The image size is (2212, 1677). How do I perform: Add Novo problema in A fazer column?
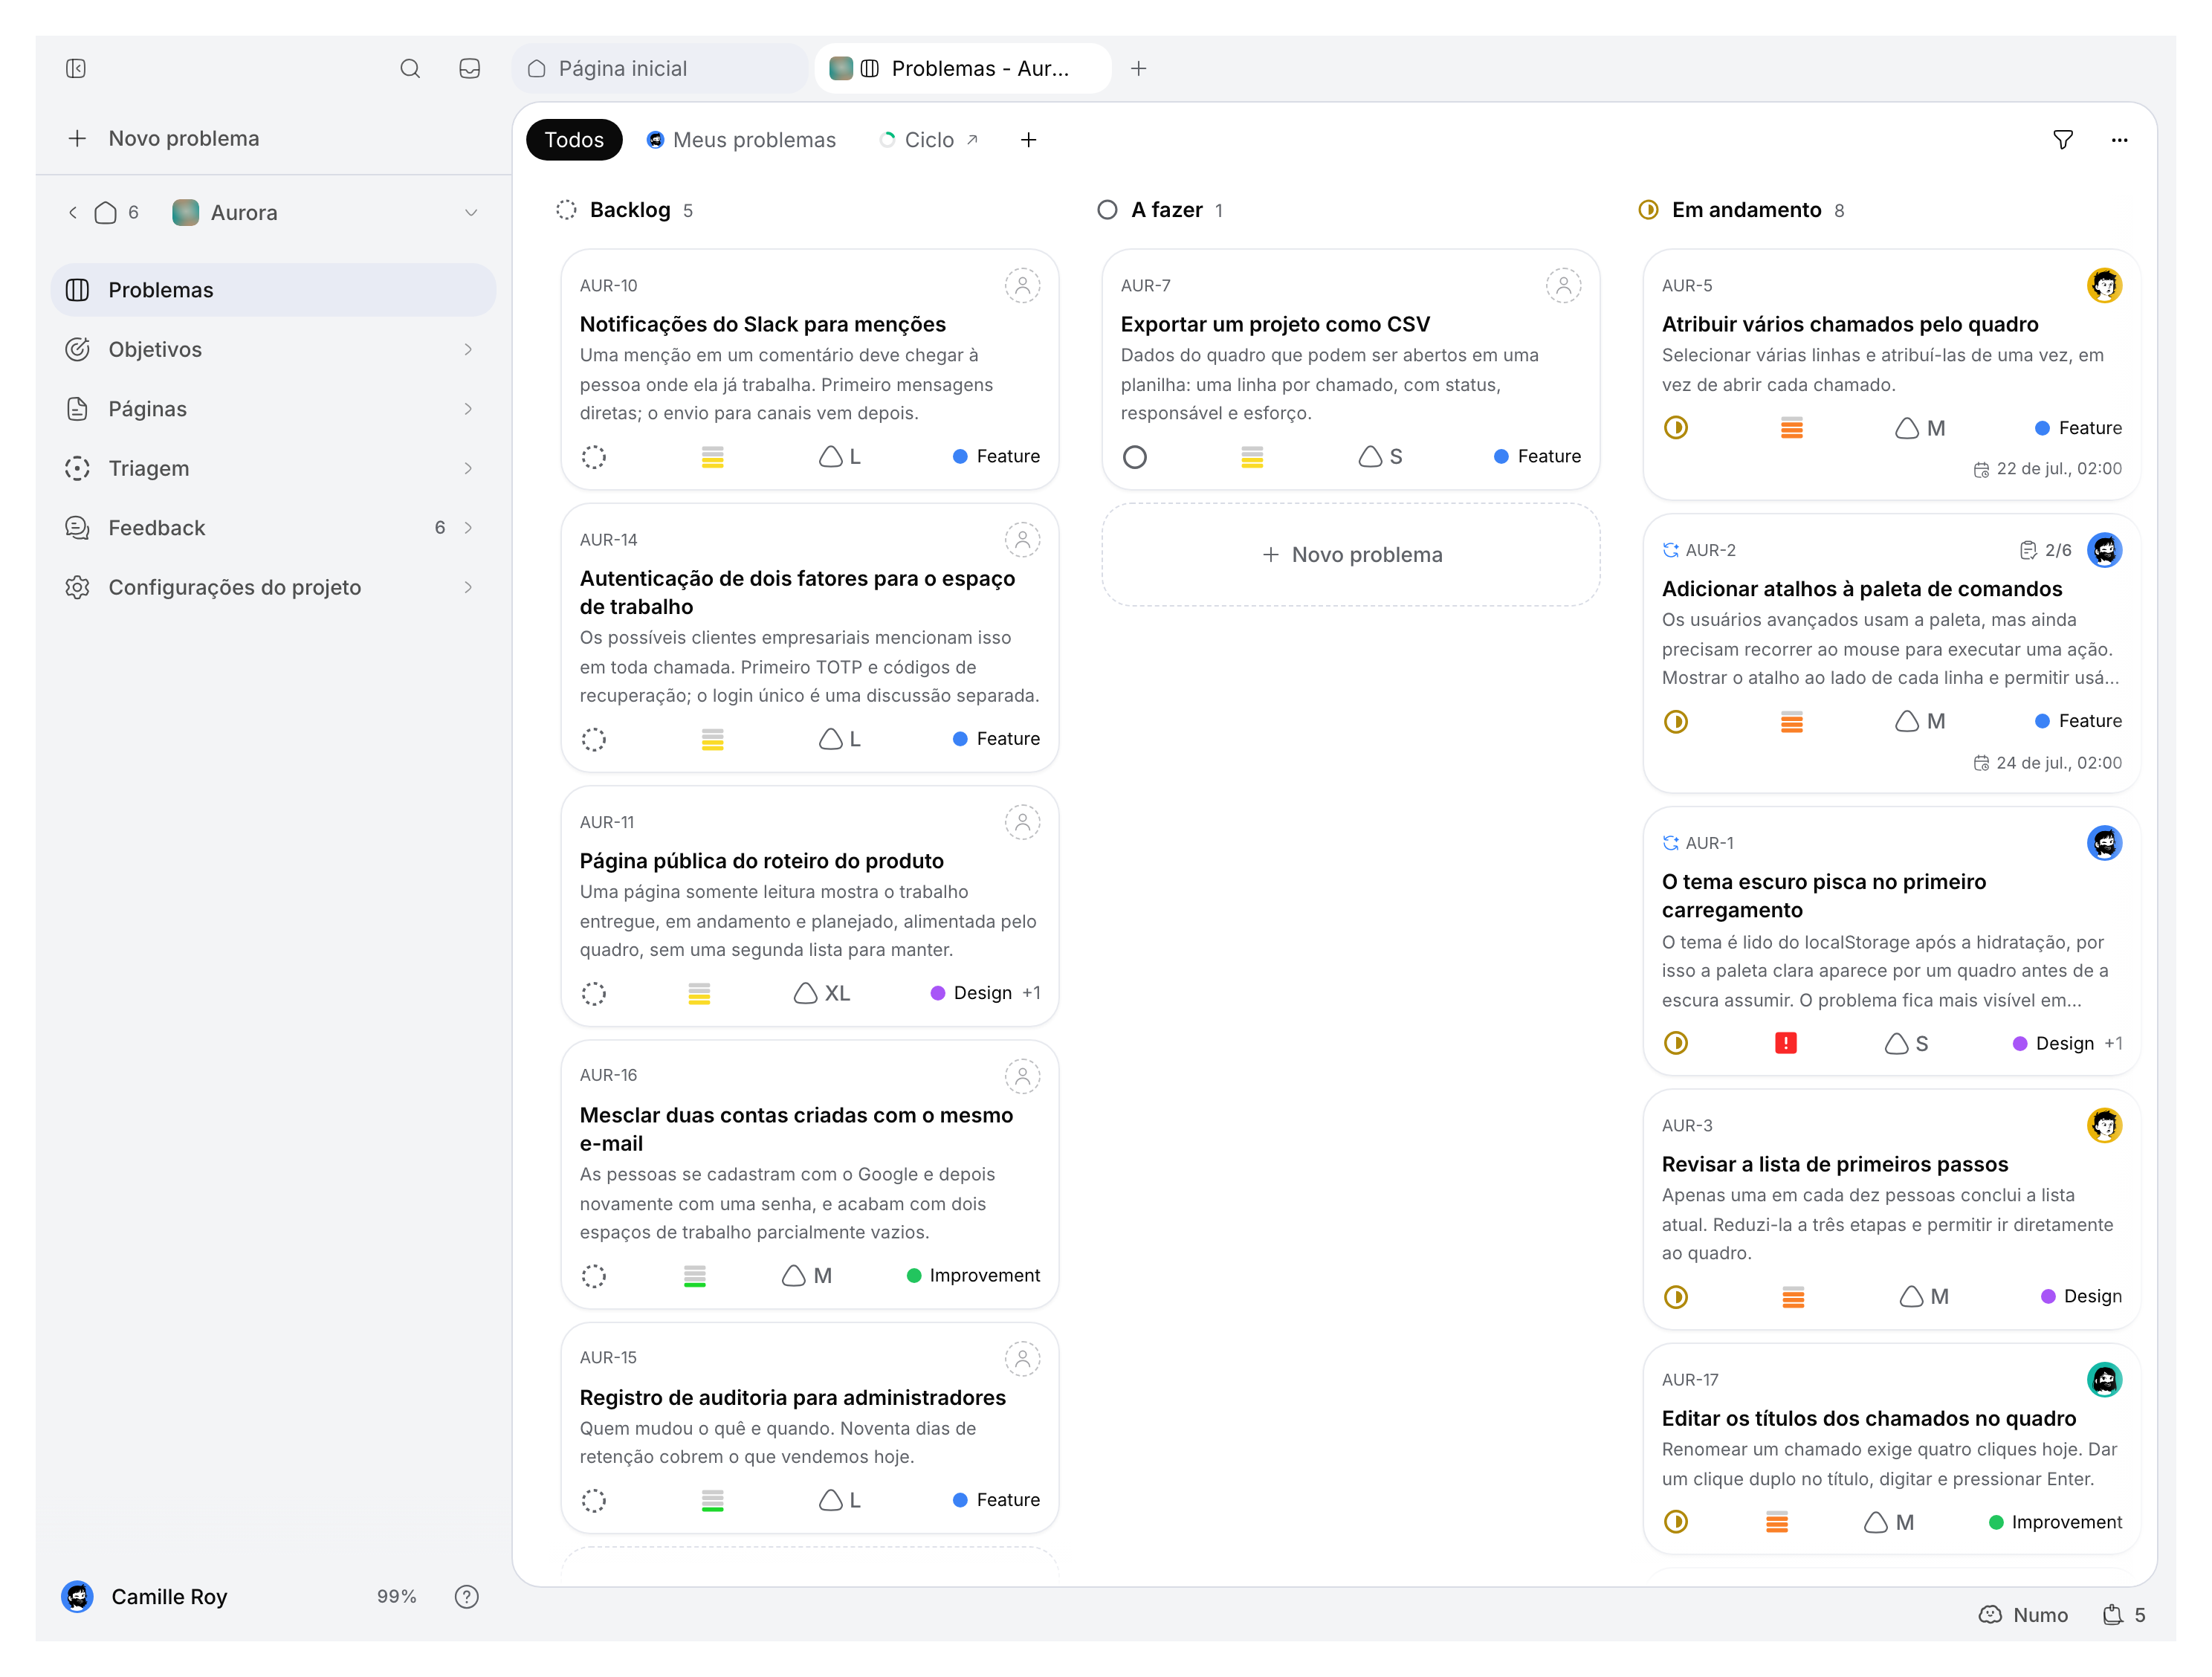point(1351,555)
